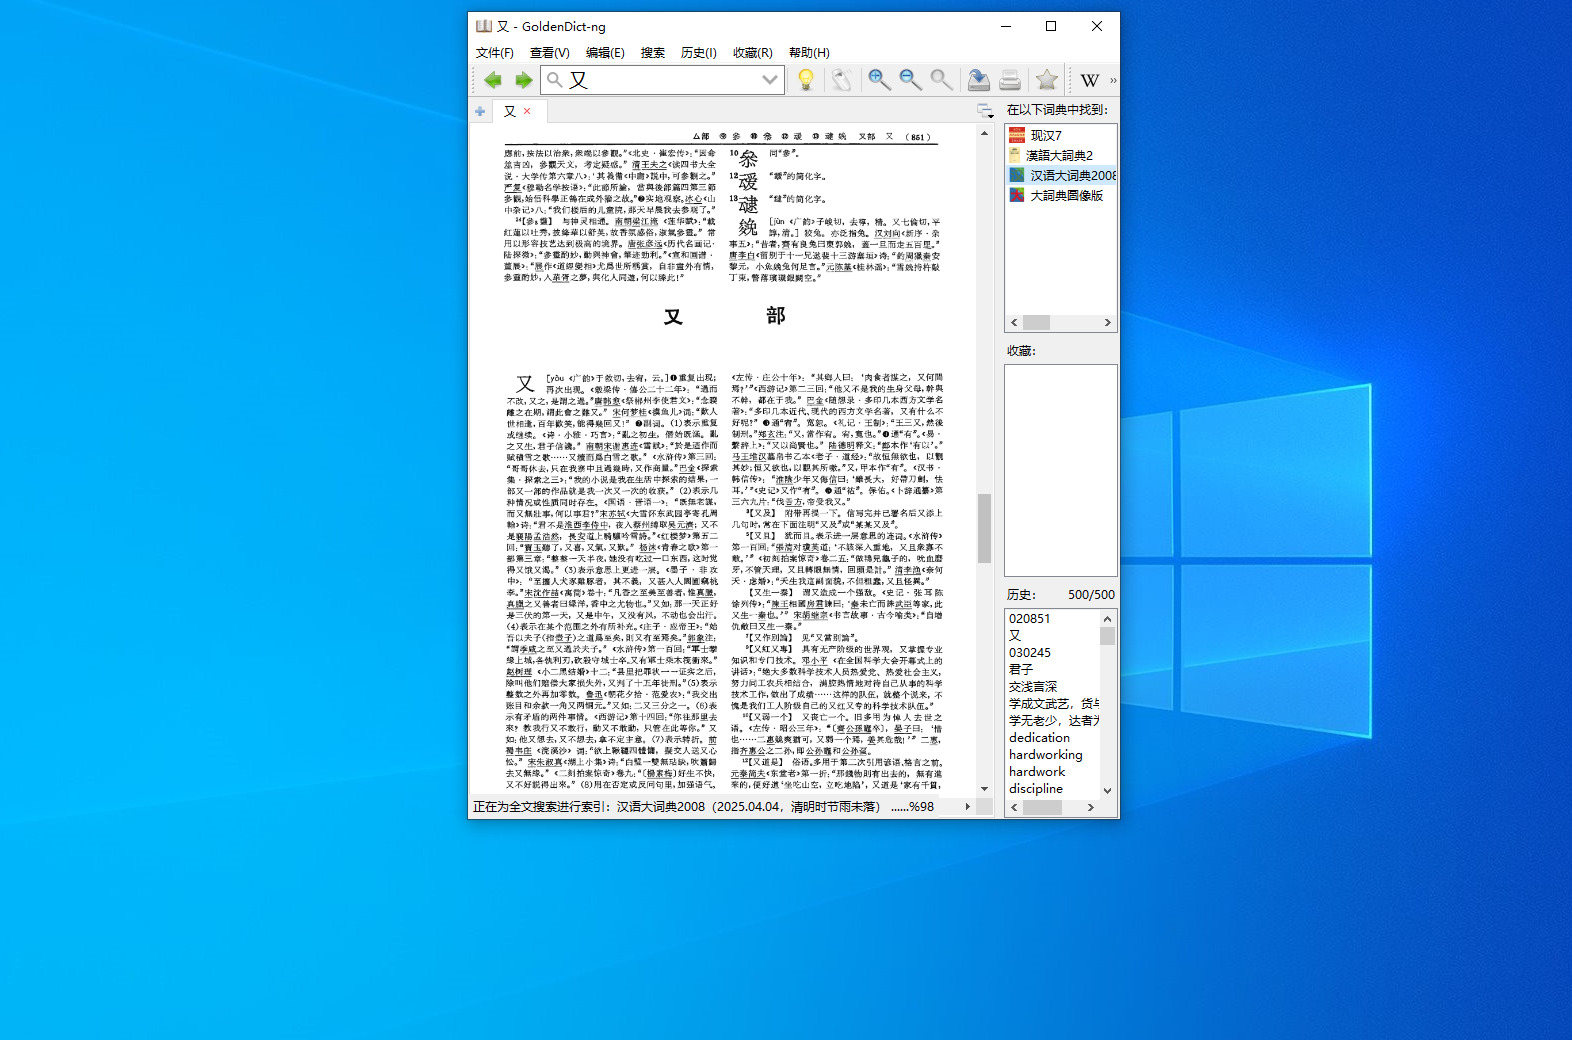This screenshot has height=1040, width=1572.
Task: Toggle the lightbulb scan popup icon
Action: [805, 80]
